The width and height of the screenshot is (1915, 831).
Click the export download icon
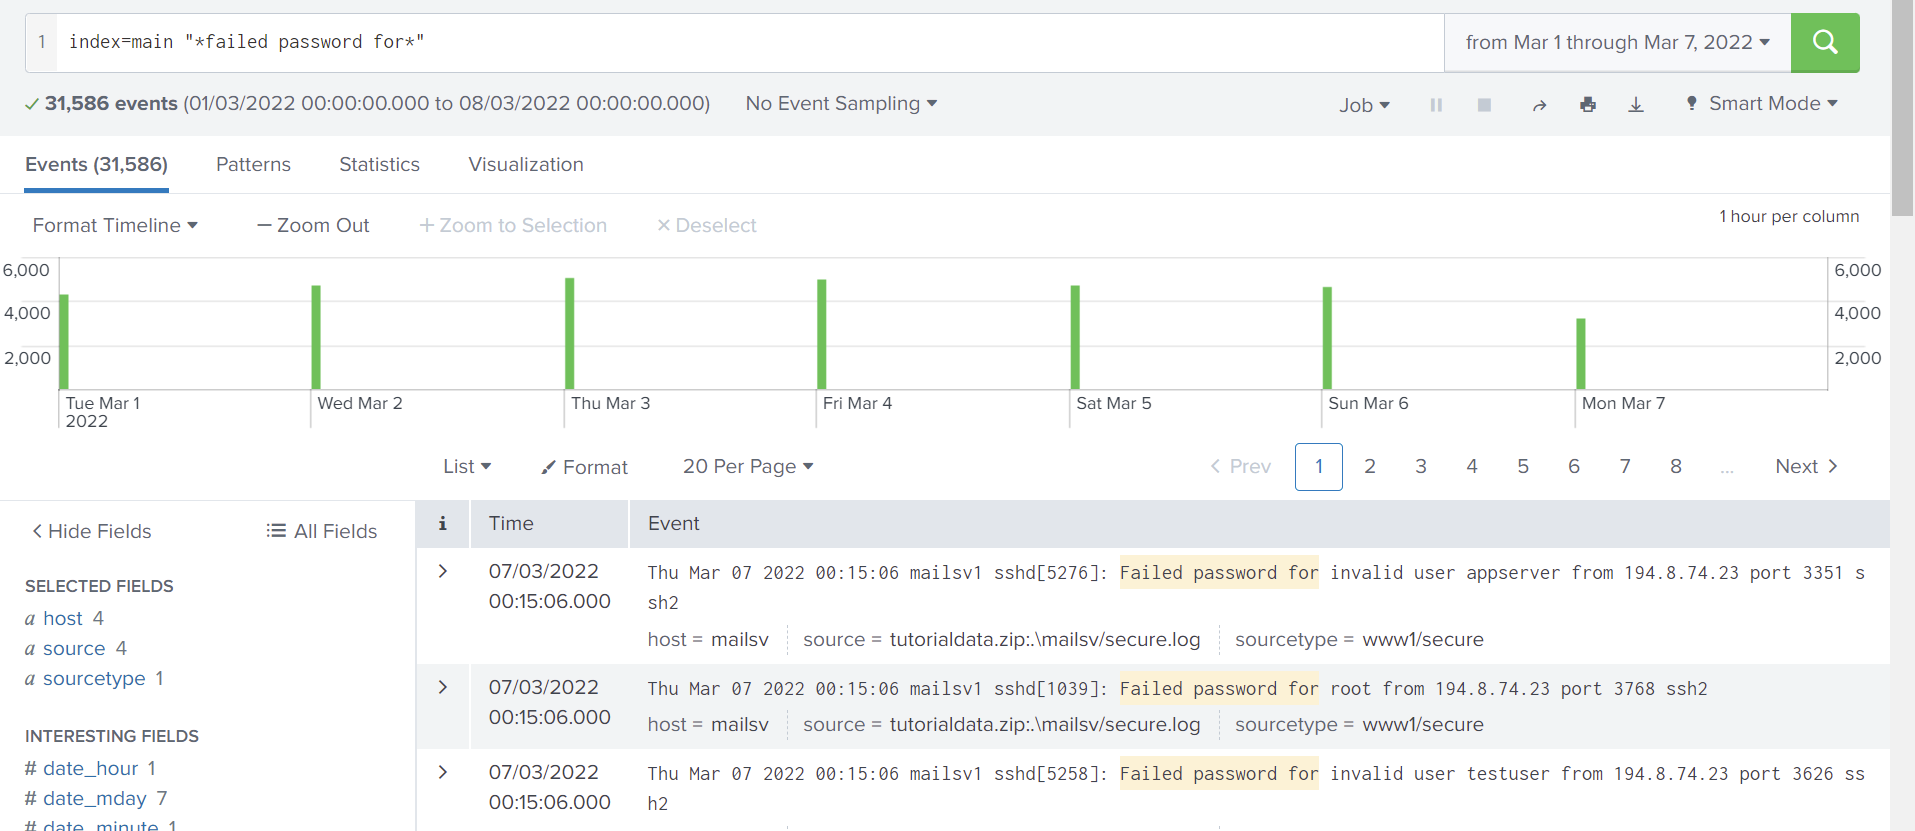(1636, 105)
